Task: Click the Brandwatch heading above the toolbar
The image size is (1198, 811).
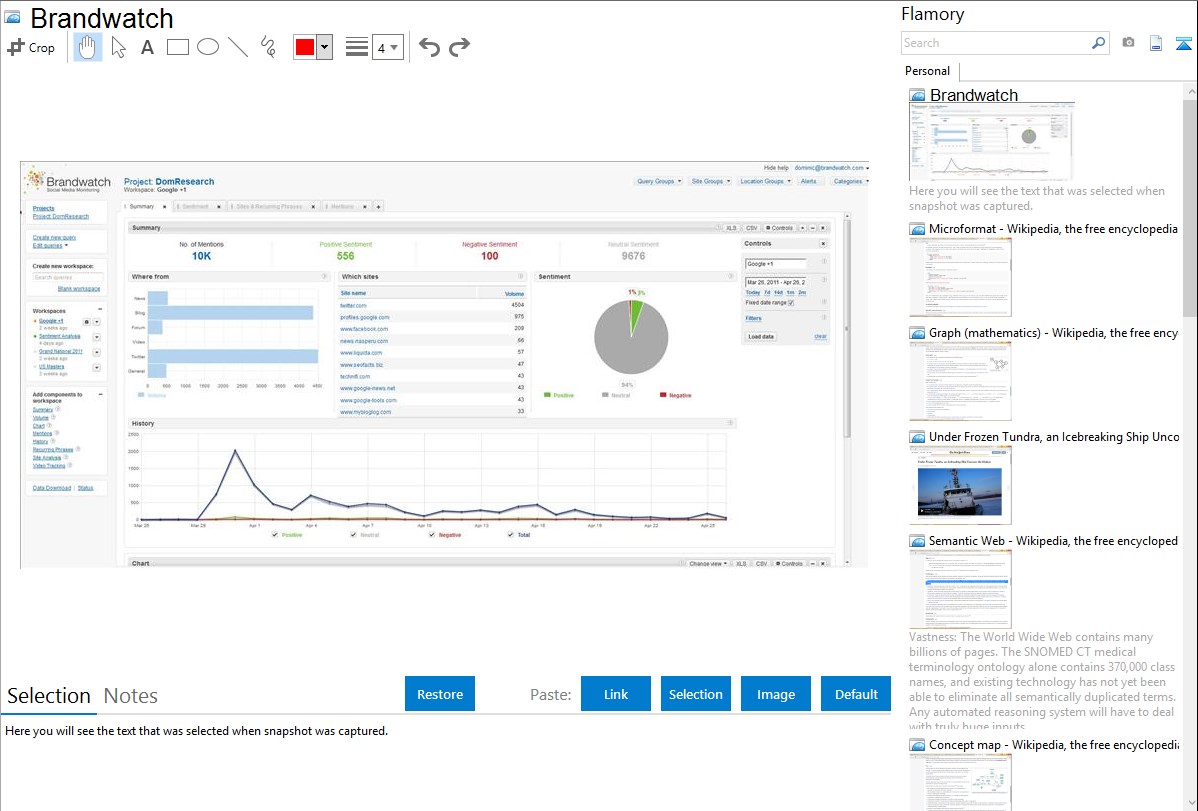Action: click(102, 18)
